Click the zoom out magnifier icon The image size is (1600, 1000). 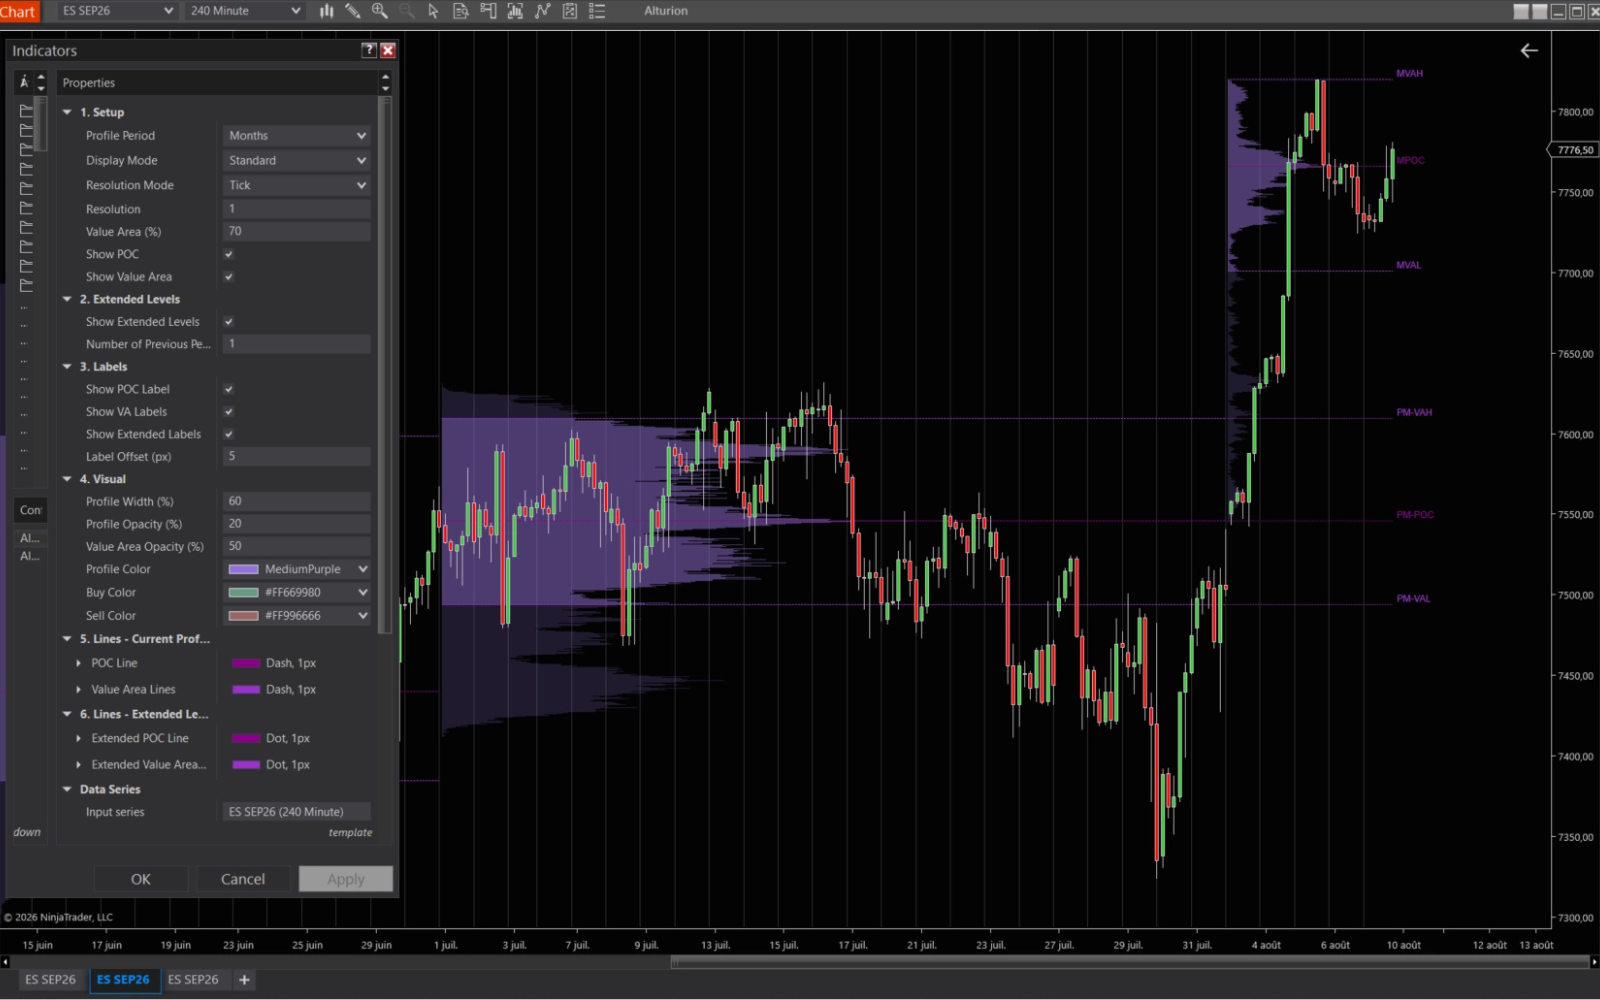coord(407,11)
